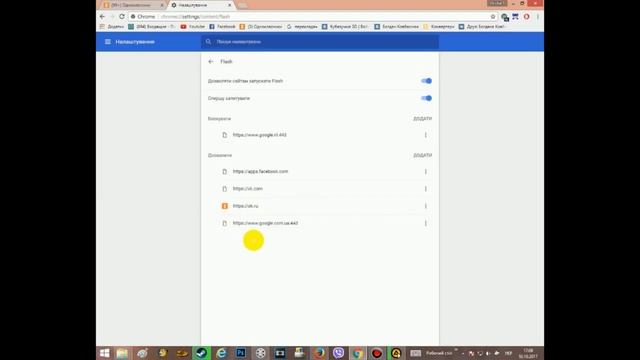Close the Settings browser tab
This screenshot has height=360, width=640.
coord(229,5)
